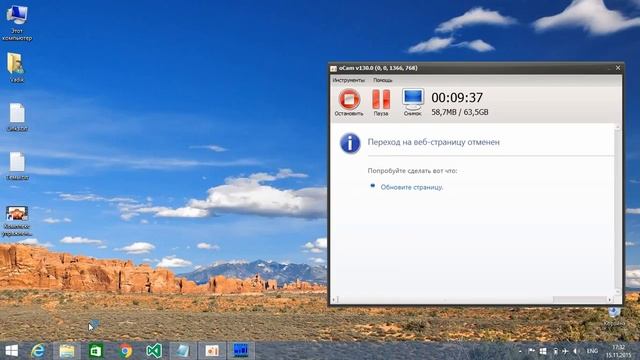Click the oCam horizontal scrollbar's left arrow
The width and height of the screenshot is (640, 360).
pos(334,300)
